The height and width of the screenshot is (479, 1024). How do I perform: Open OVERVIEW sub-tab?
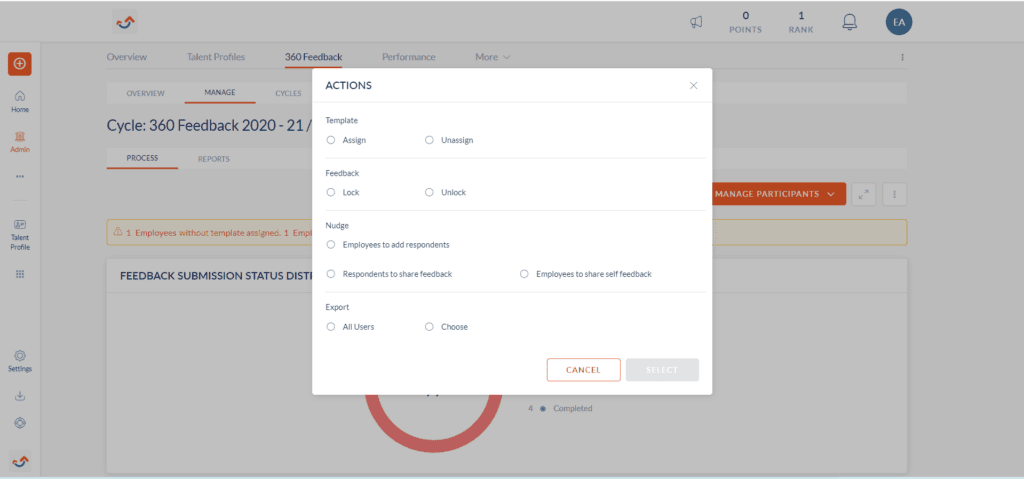click(146, 93)
